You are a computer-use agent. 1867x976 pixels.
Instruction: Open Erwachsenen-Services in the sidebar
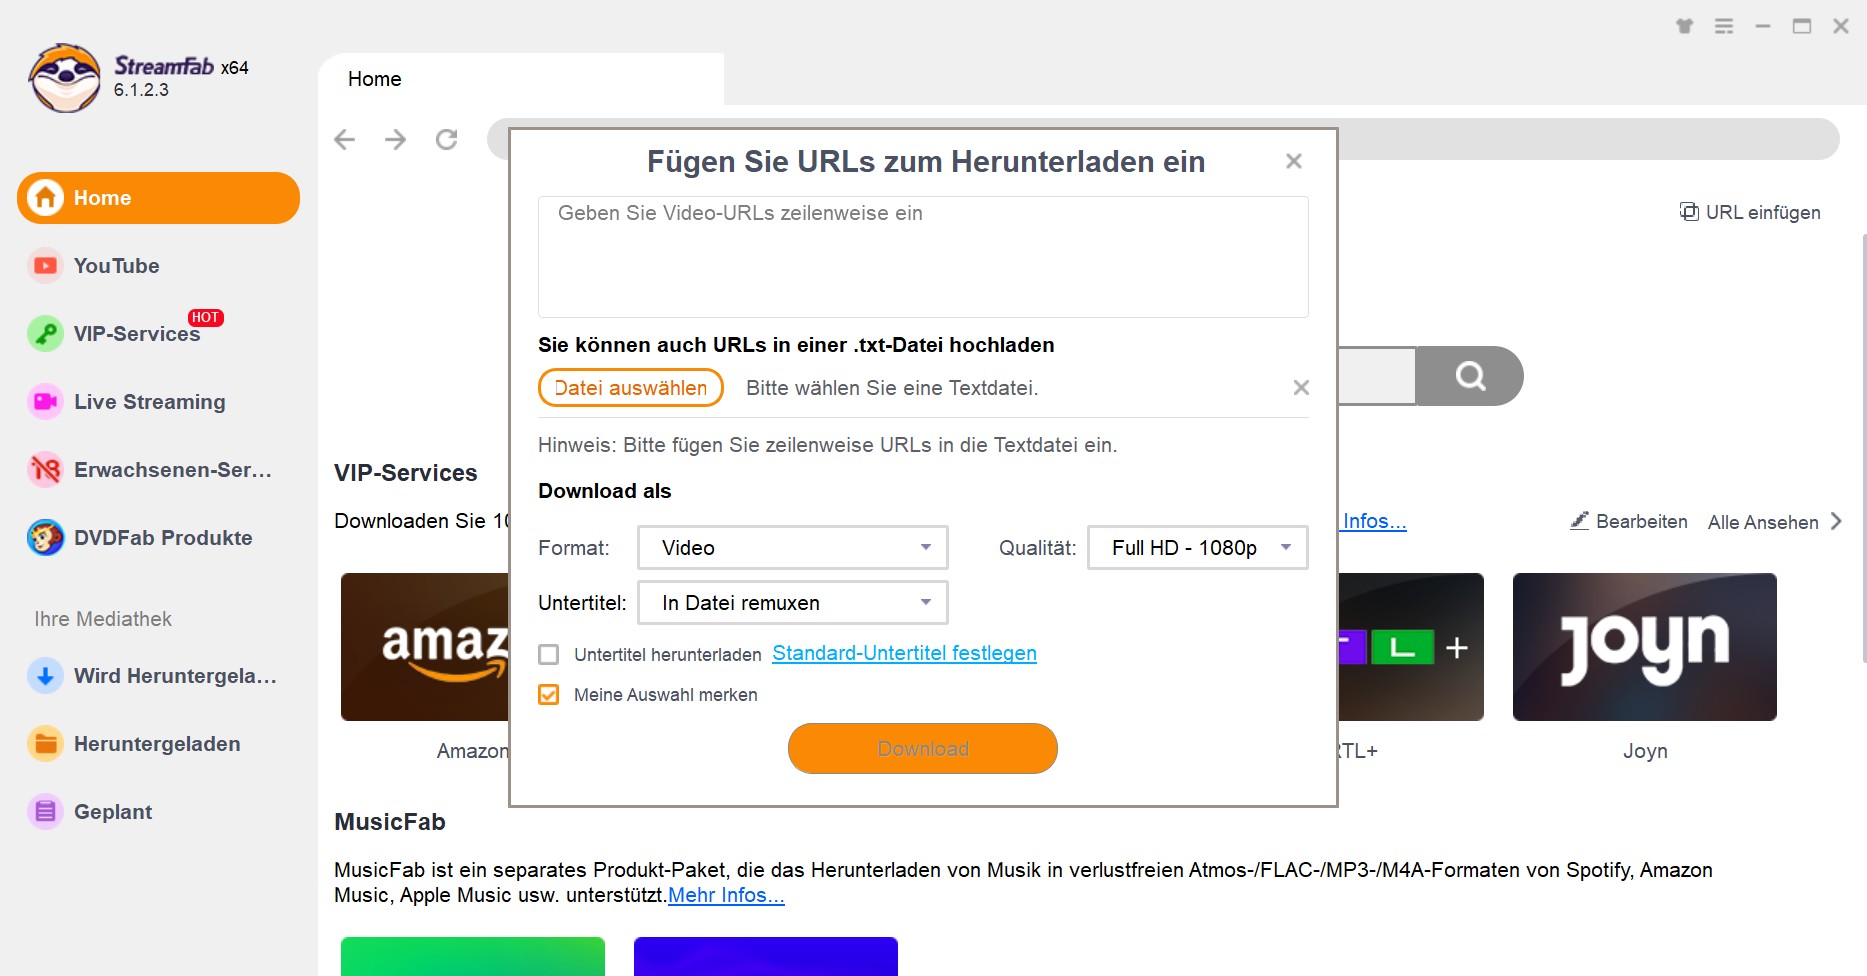[x=158, y=470]
